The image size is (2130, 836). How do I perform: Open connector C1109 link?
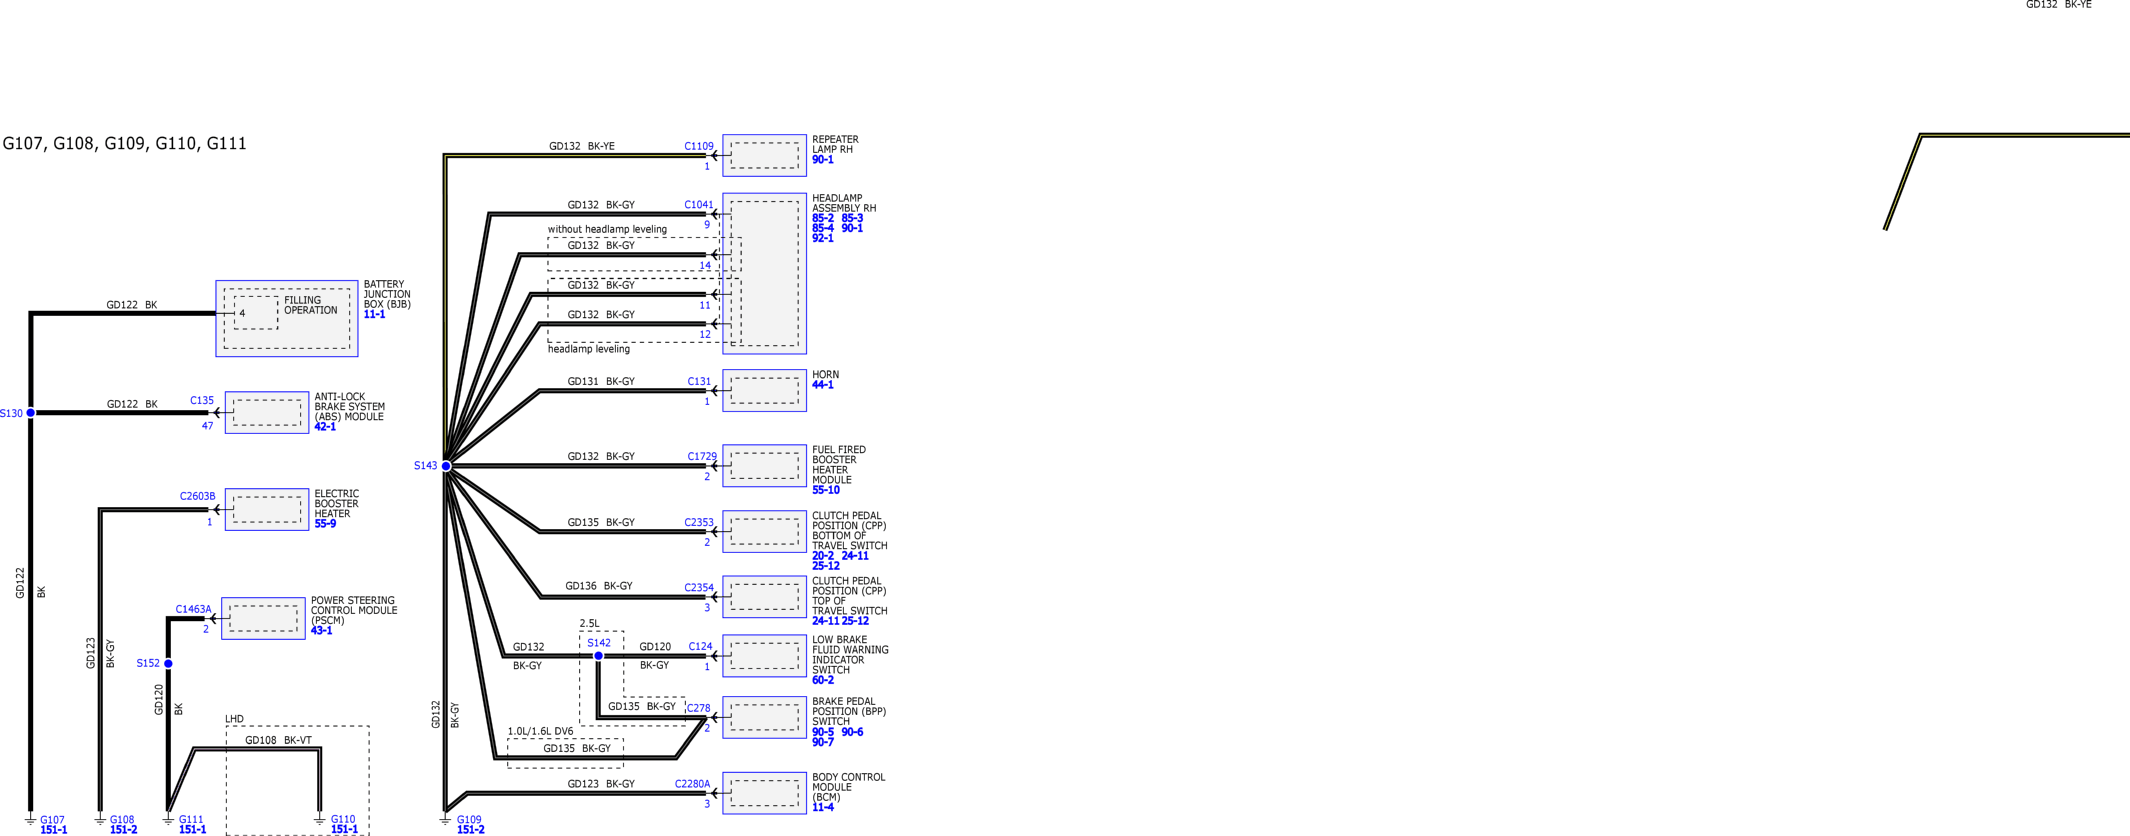(x=698, y=146)
